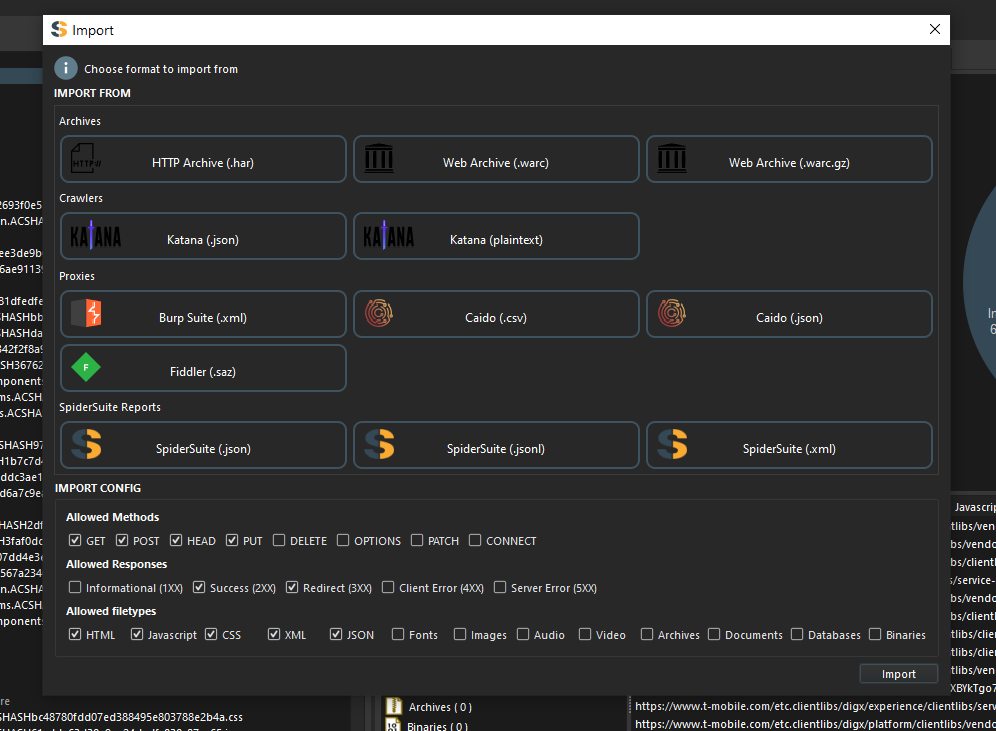
Task: Click the Katana (.json) logo icon
Action: pos(95,236)
